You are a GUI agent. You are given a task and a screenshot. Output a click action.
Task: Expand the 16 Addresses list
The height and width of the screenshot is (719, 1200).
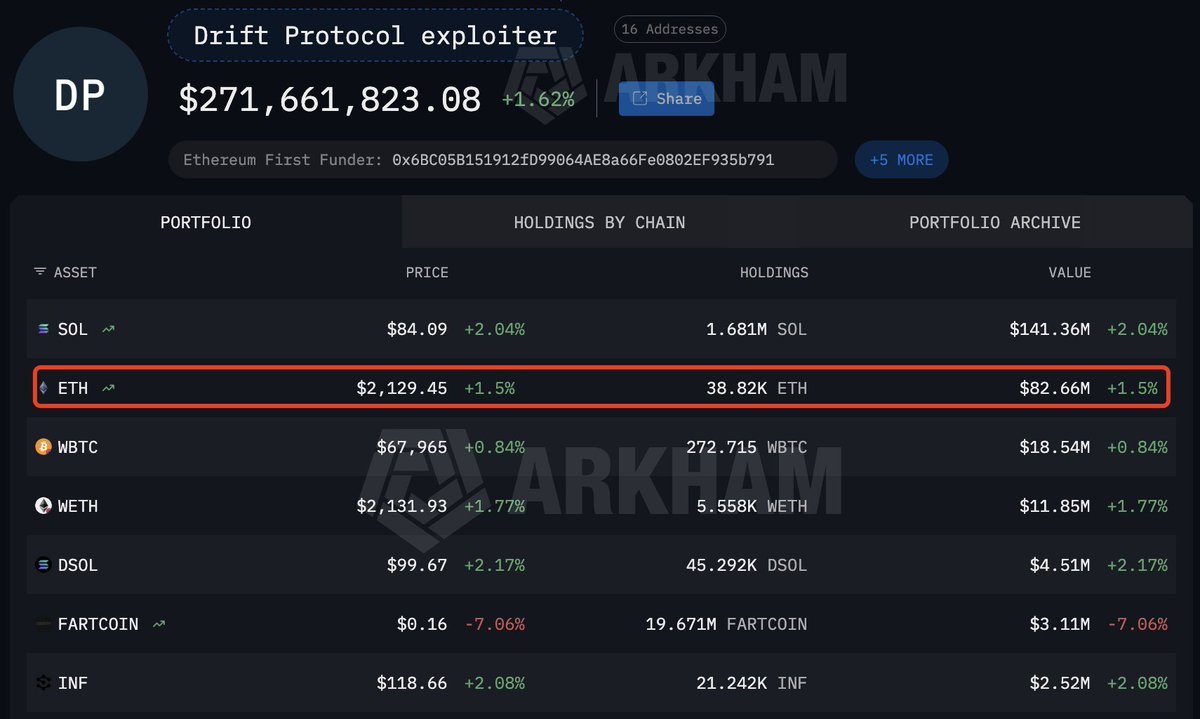point(669,29)
